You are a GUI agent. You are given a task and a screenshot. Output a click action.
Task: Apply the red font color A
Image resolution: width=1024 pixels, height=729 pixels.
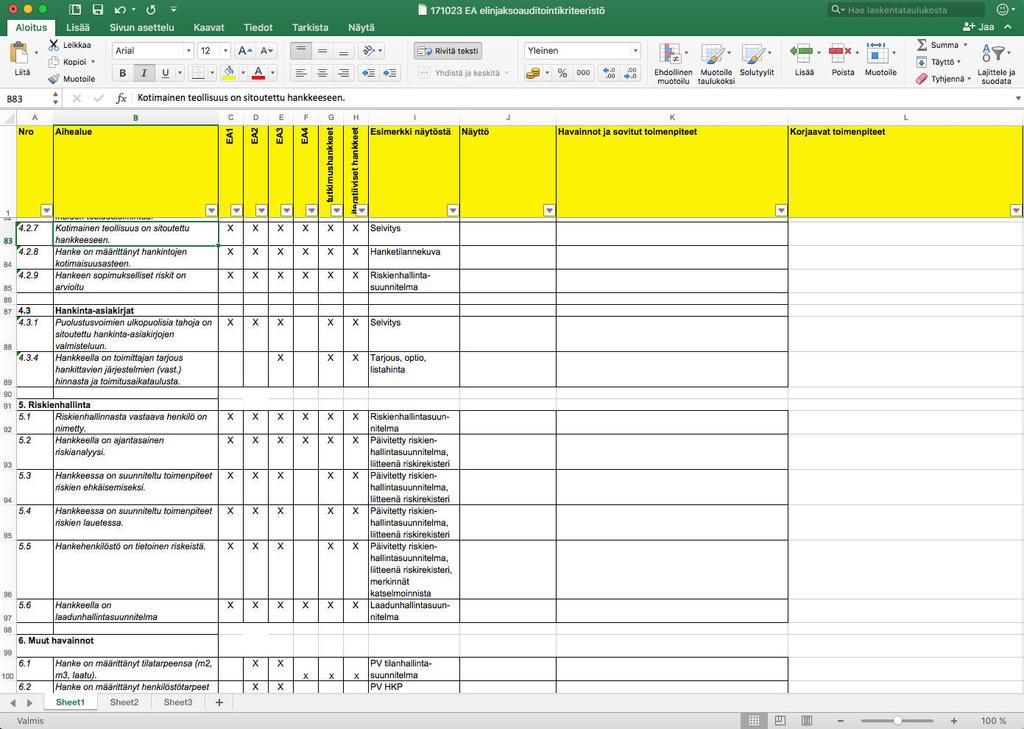point(259,73)
